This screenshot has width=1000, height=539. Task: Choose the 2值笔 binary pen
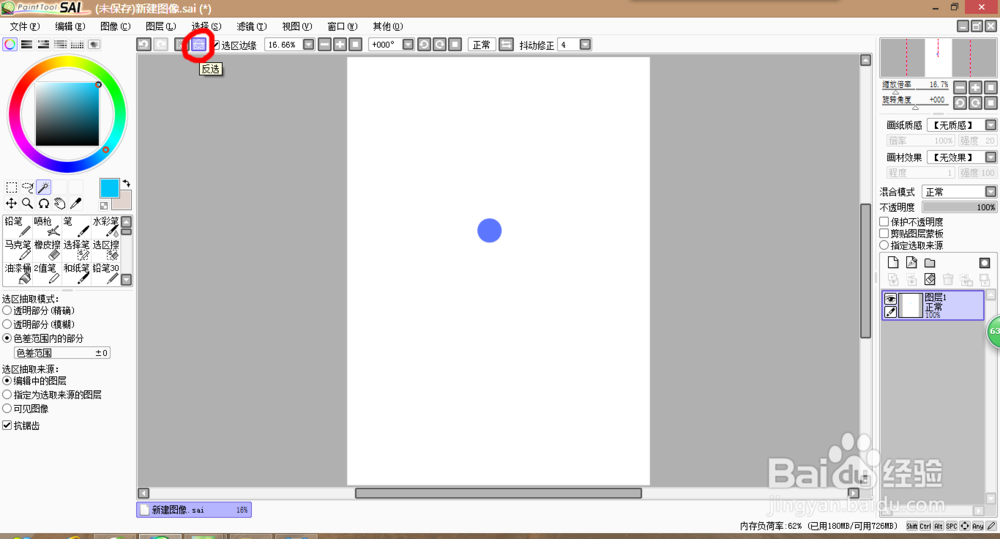tap(47, 274)
